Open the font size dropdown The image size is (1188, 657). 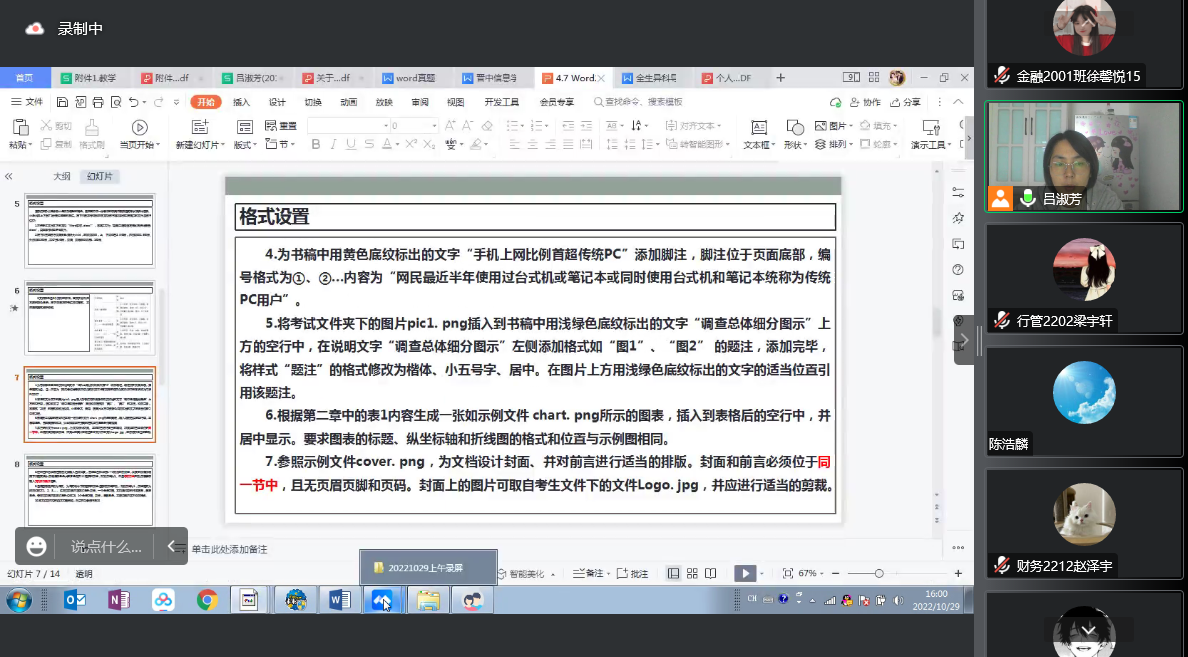(433, 126)
